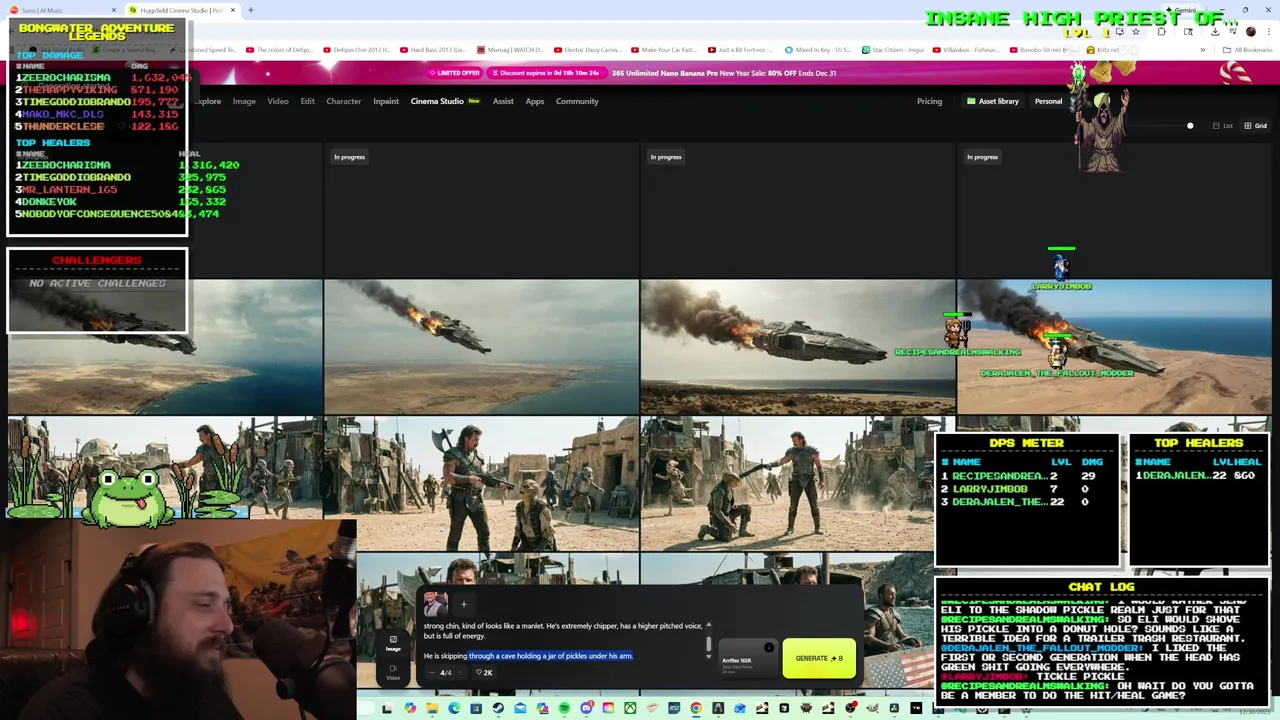Open DaVinci Resolve from the taskbar

[894, 708]
